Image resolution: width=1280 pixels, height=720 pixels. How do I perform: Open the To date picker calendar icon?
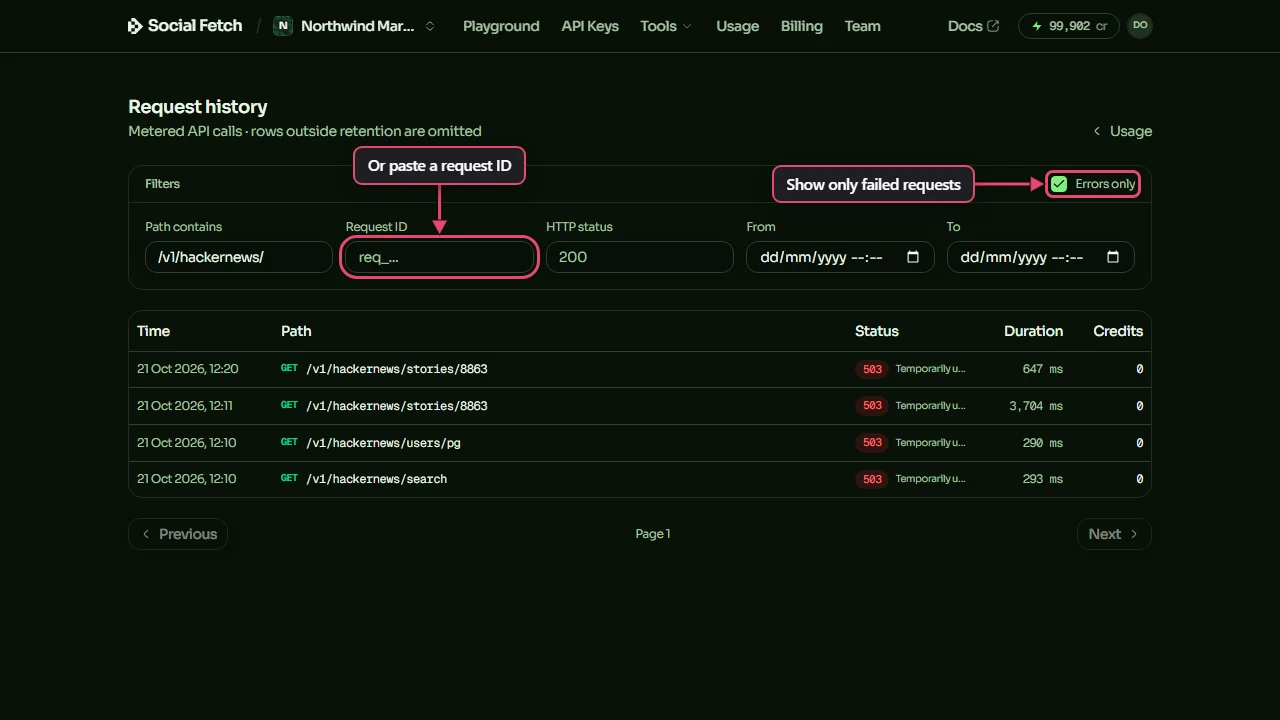point(1113,257)
